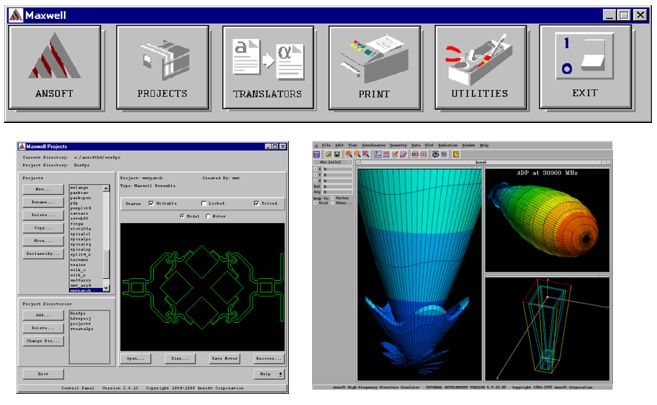Click projects list scroll-up arrow
657x405 pixels.
106,188
